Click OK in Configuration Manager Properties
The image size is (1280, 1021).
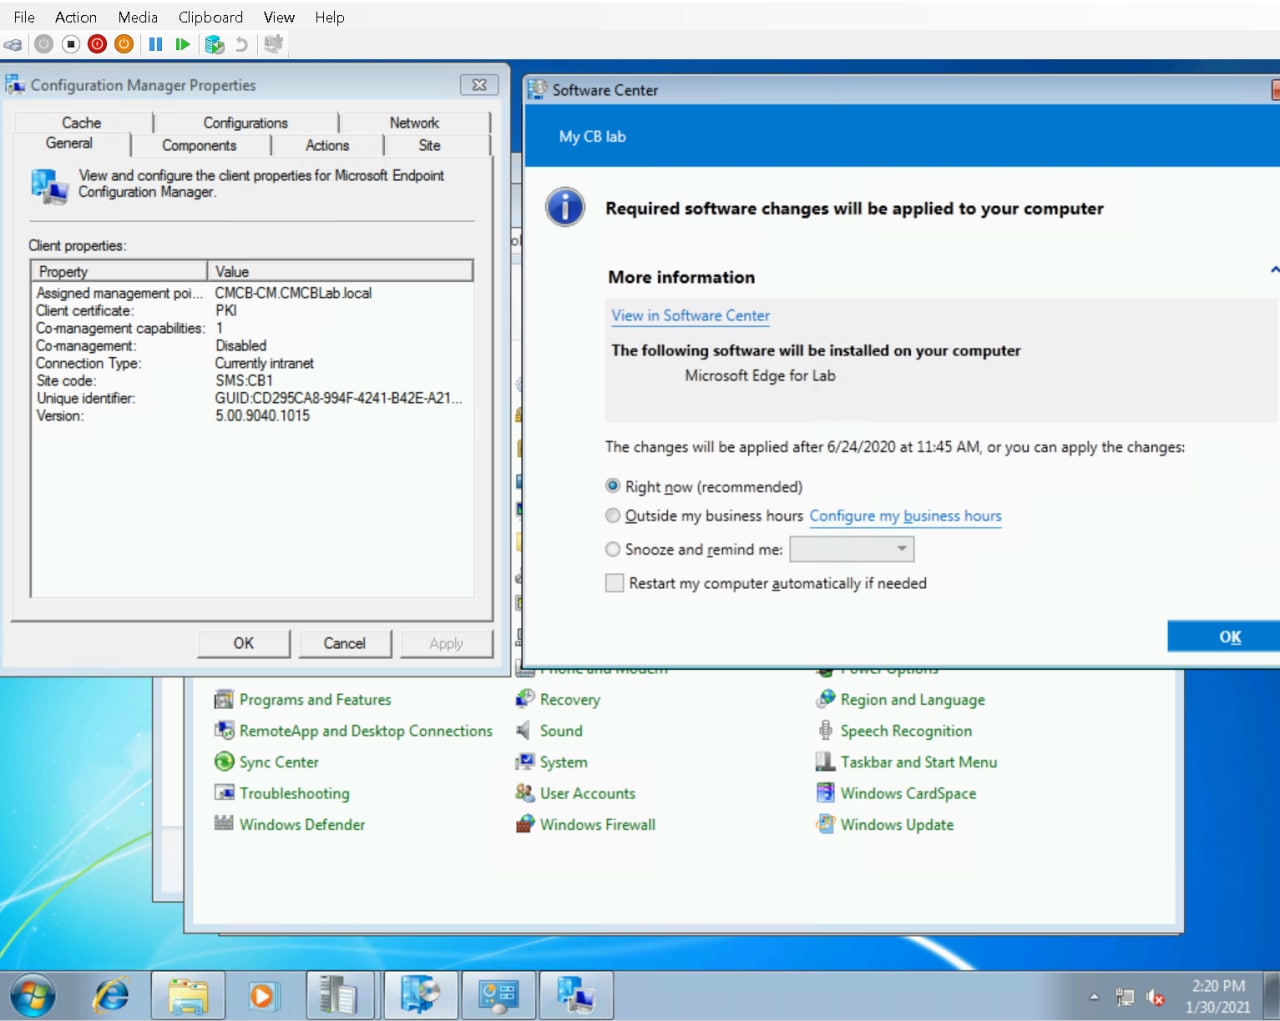point(244,643)
